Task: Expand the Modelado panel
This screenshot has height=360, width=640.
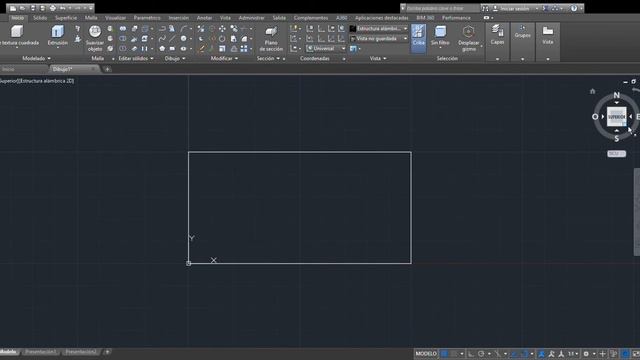Action: tap(36, 59)
